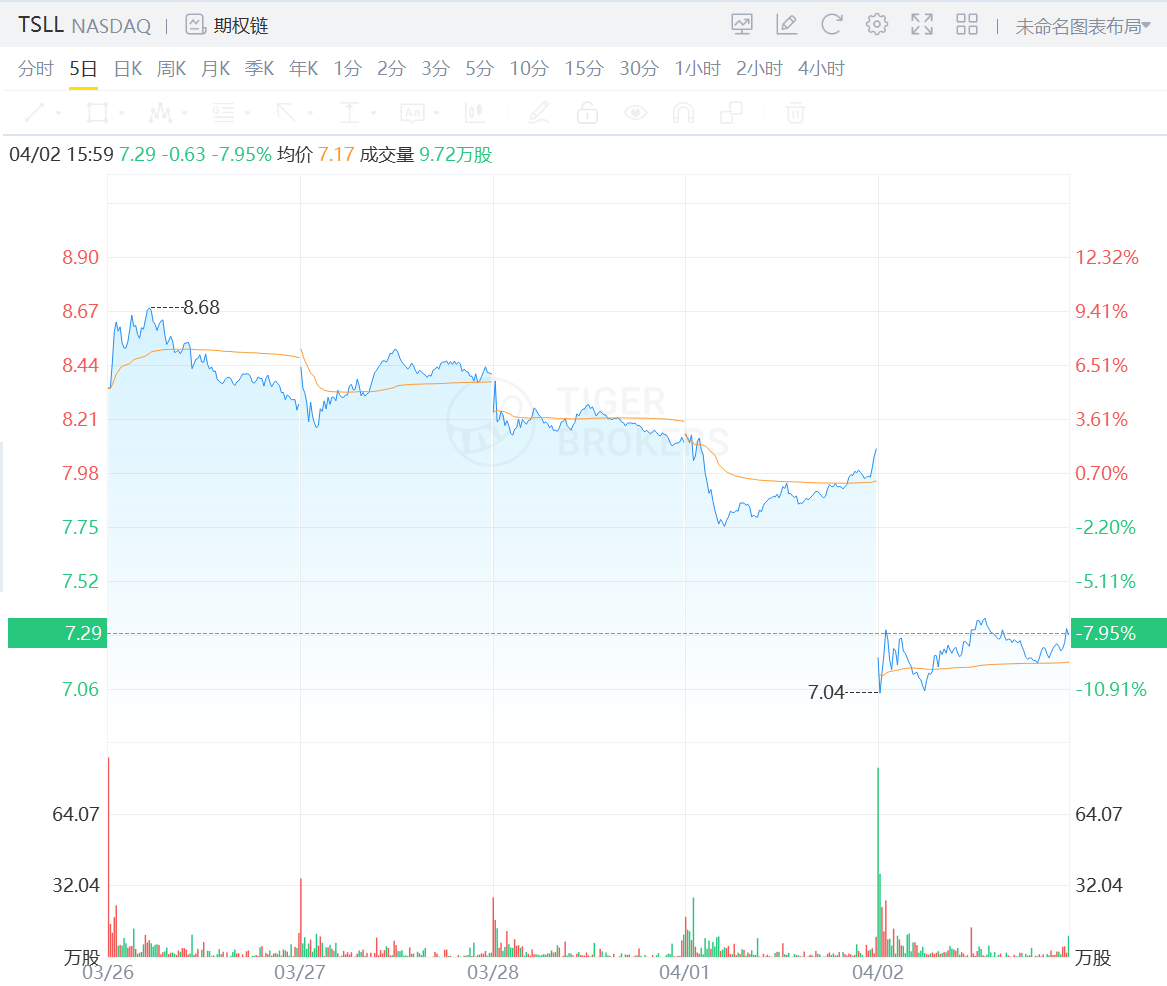The width and height of the screenshot is (1167, 986).
Task: Switch to the 1小时 timeframe tab
Action: [x=696, y=68]
